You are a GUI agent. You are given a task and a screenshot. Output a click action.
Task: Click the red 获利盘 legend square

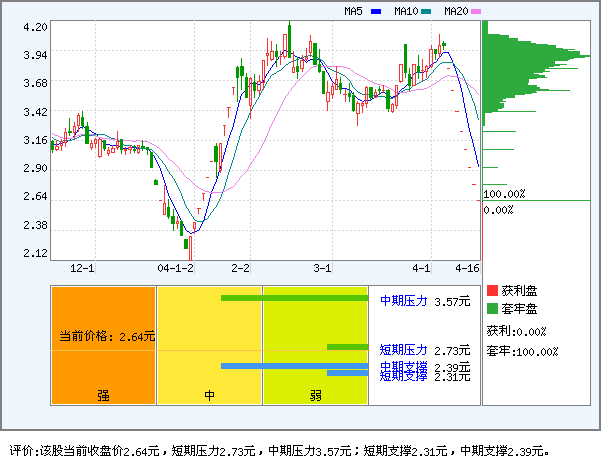click(x=492, y=291)
